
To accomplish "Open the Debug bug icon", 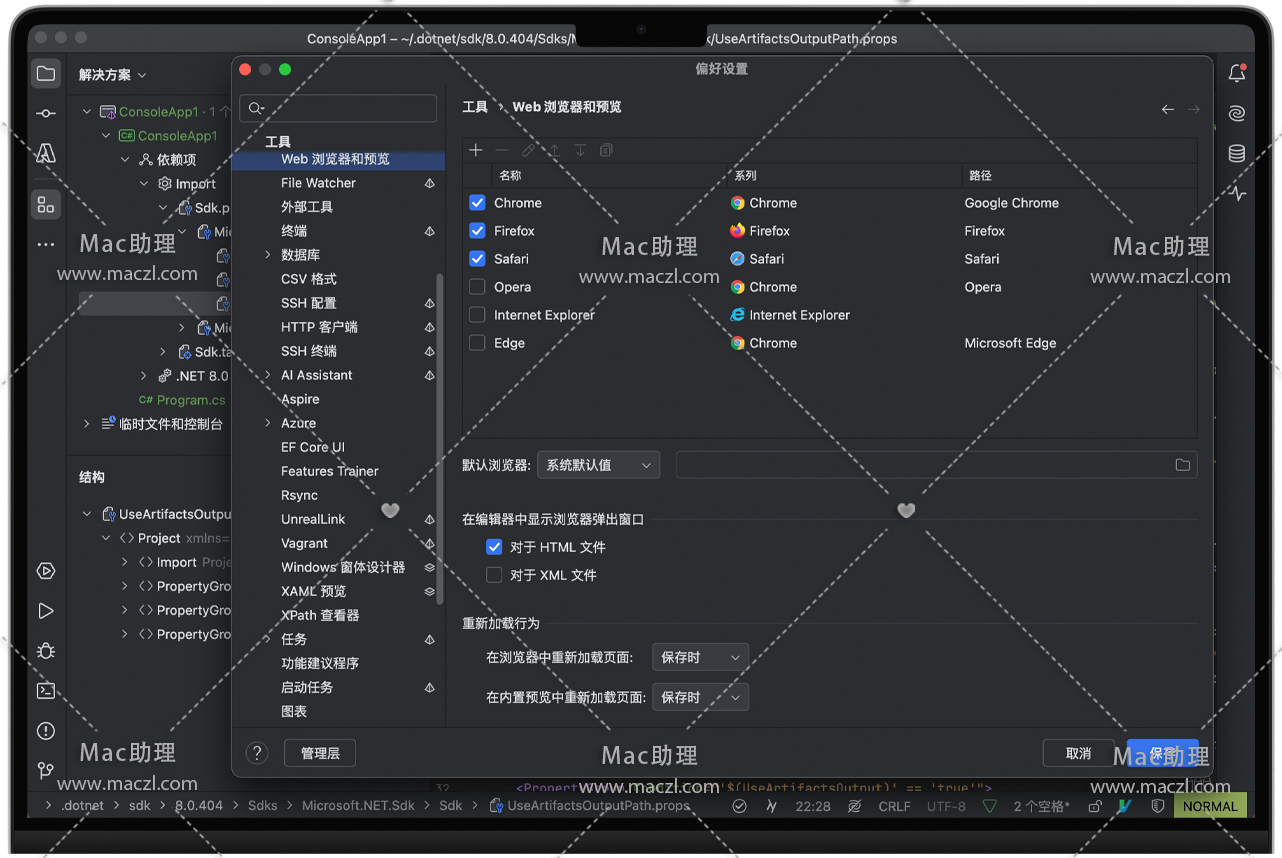I will click(46, 651).
